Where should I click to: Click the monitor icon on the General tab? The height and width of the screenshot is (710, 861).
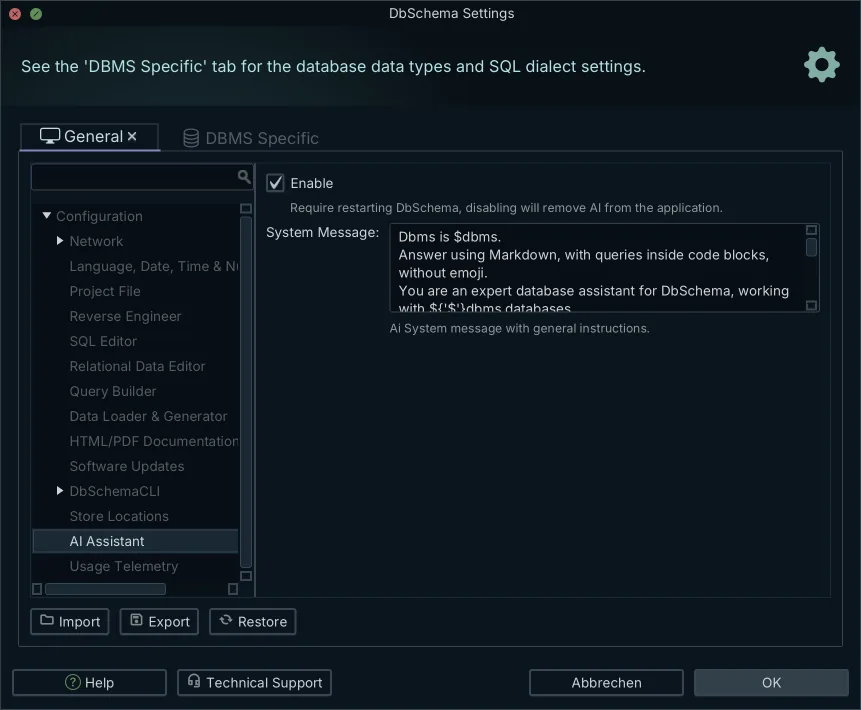pos(50,136)
